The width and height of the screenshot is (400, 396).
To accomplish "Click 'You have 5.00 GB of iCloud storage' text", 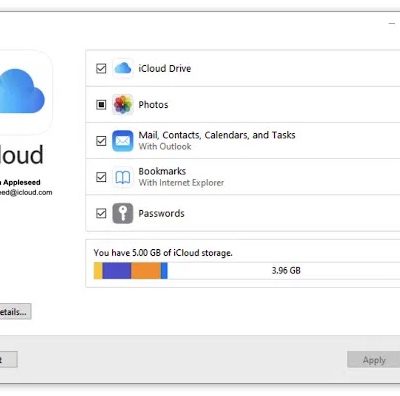I will click(163, 253).
